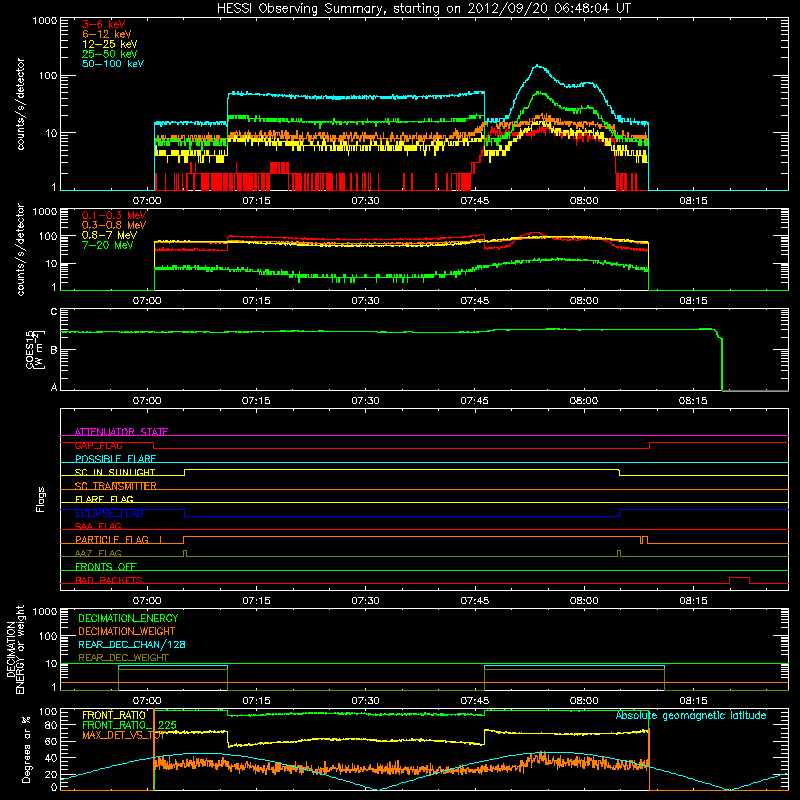Select the green FRONT_RATIO_ 225 legend label
This screenshot has height=800, width=800.
pyautogui.click(x=129, y=725)
